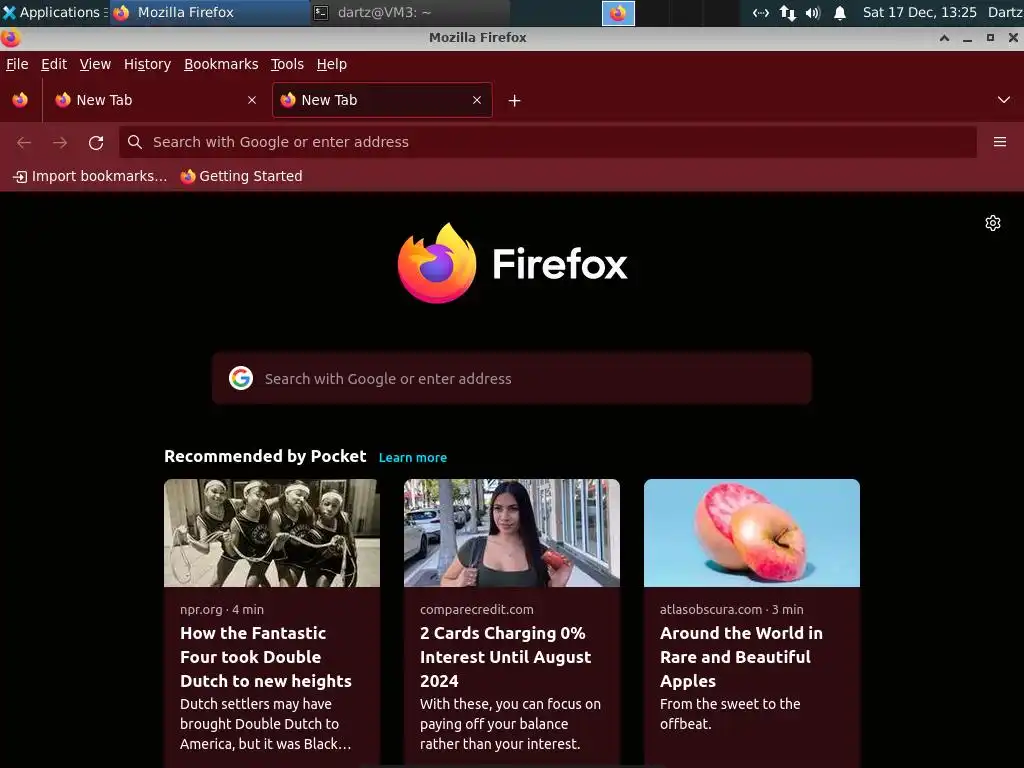The height and width of the screenshot is (768, 1024).
Task: Open Getting Started bookmark
Action: [242, 176]
